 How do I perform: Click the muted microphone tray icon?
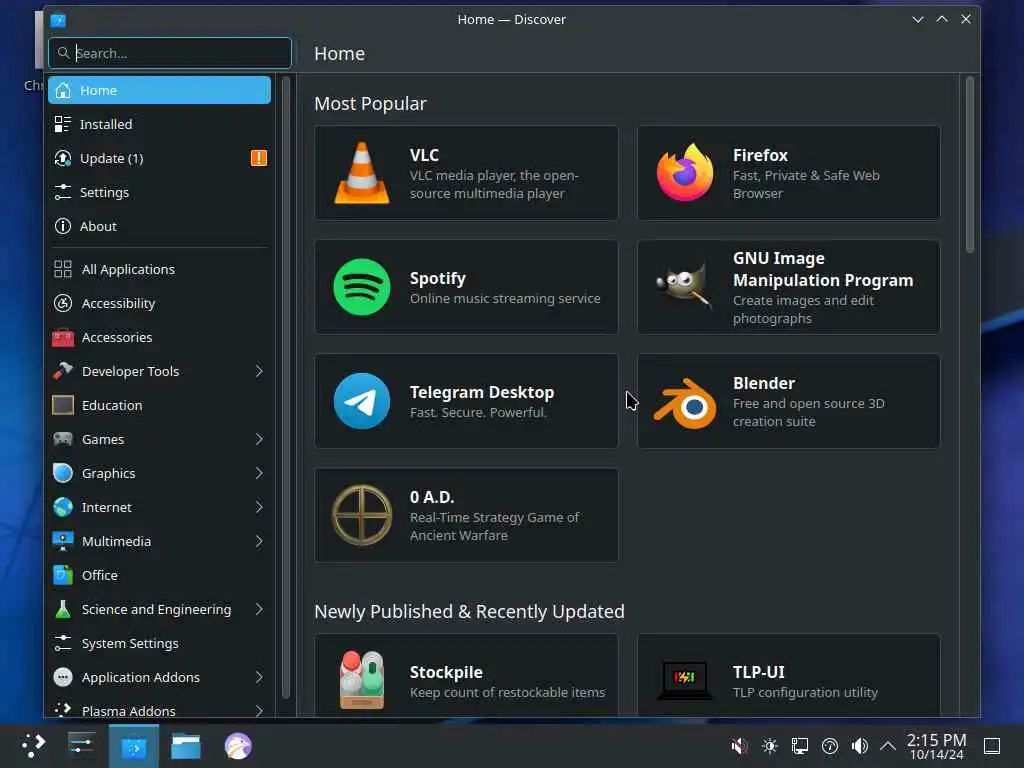pyautogui.click(x=739, y=746)
